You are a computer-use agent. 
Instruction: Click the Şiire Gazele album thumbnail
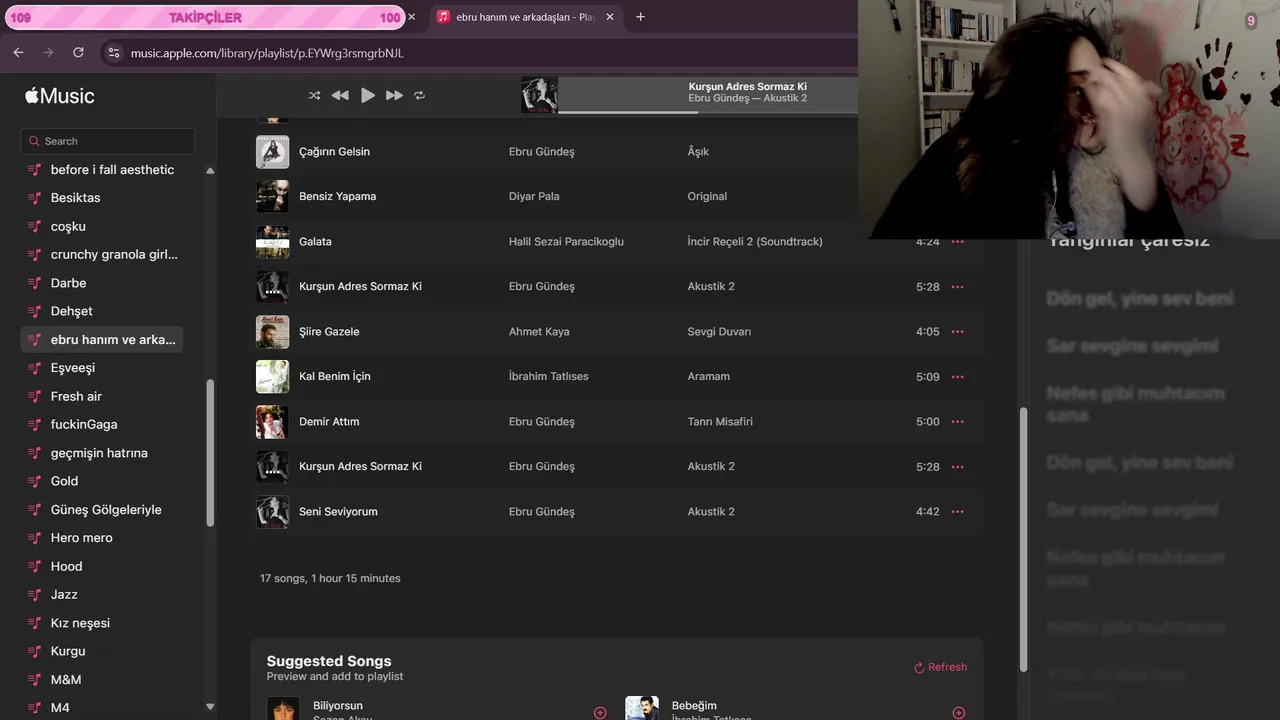point(272,332)
